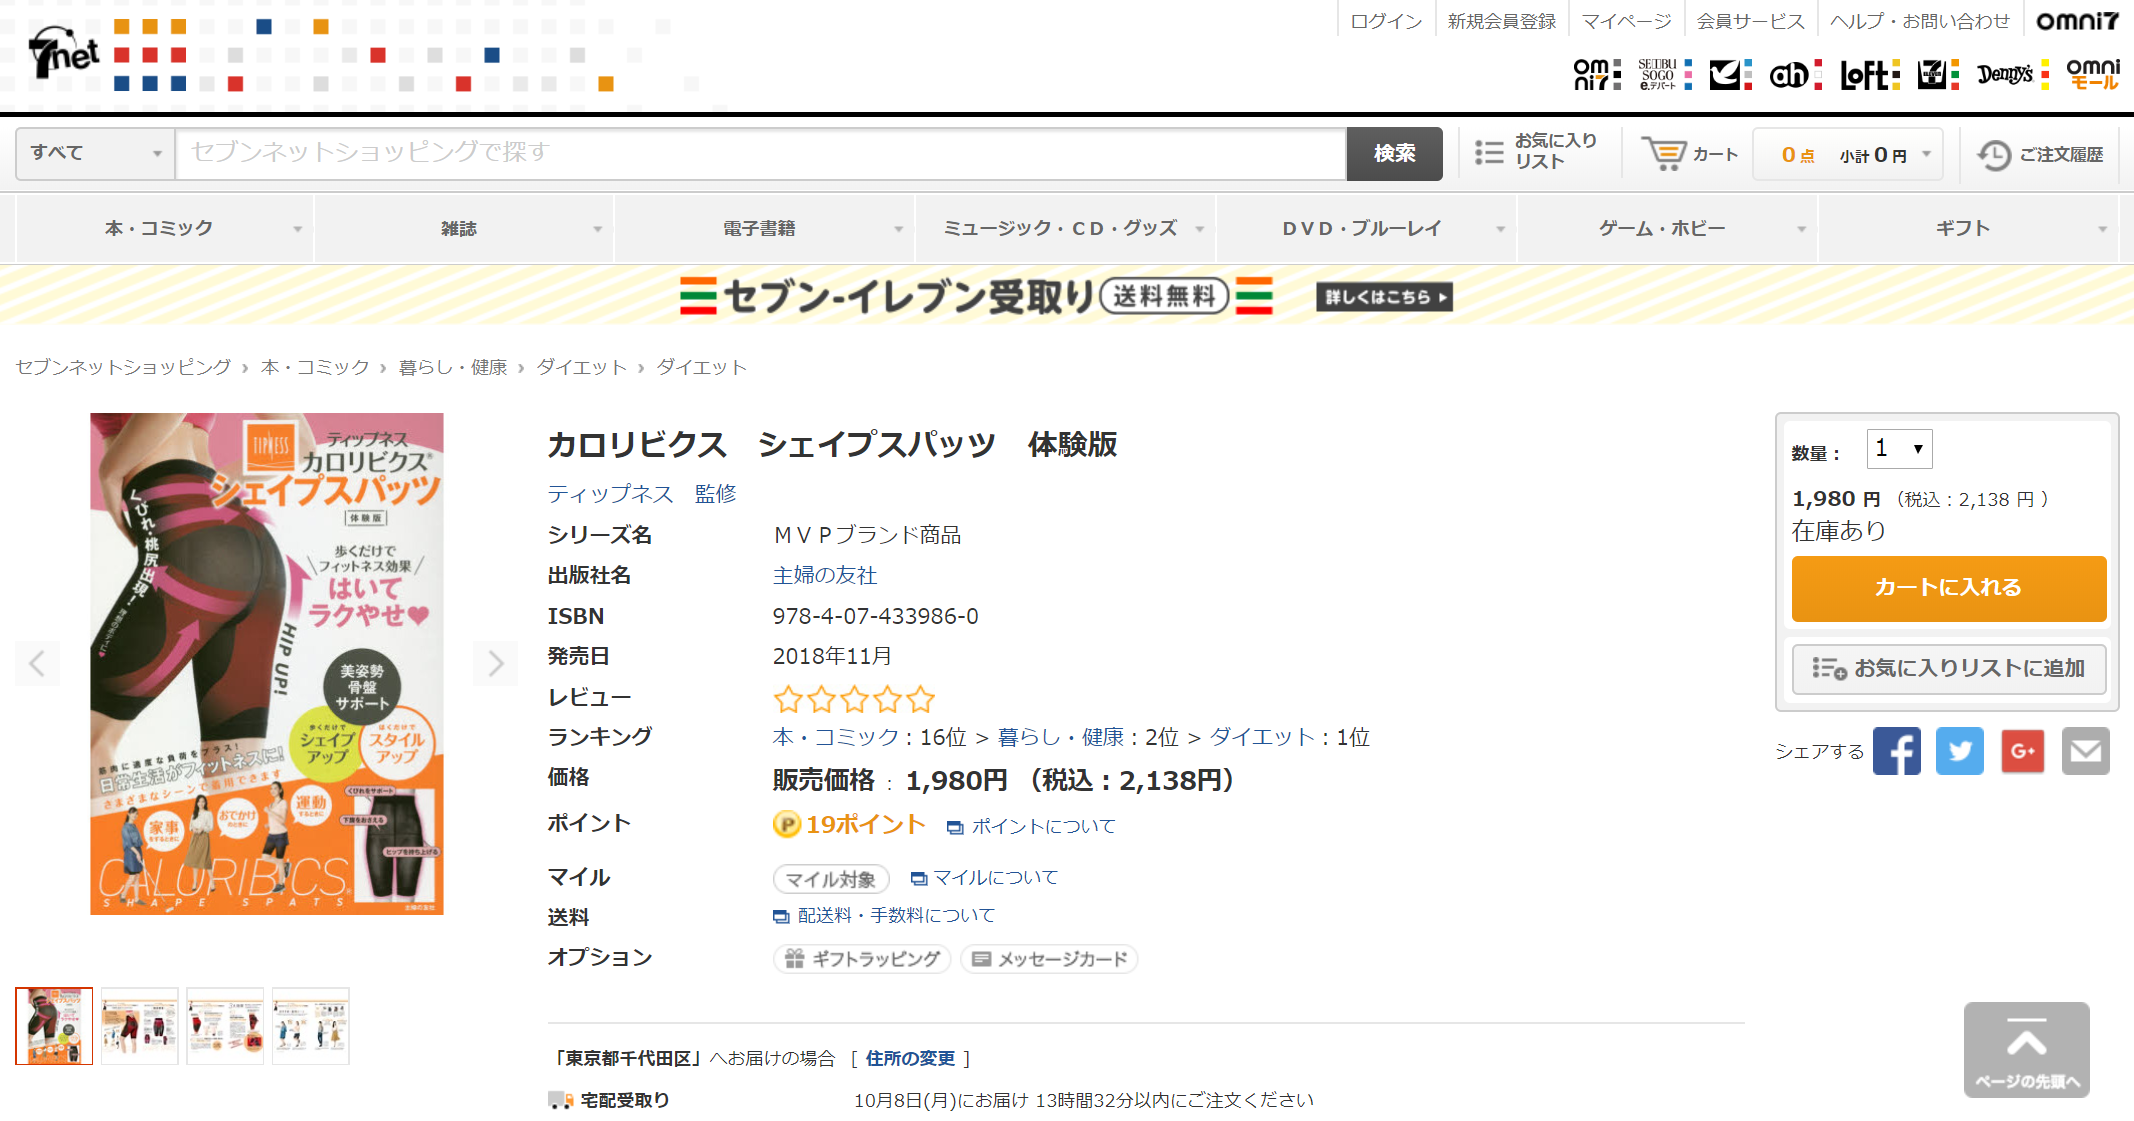Viewport: 2134px width, 1121px height.
Task: Share on Twitter
Action: [1960, 751]
